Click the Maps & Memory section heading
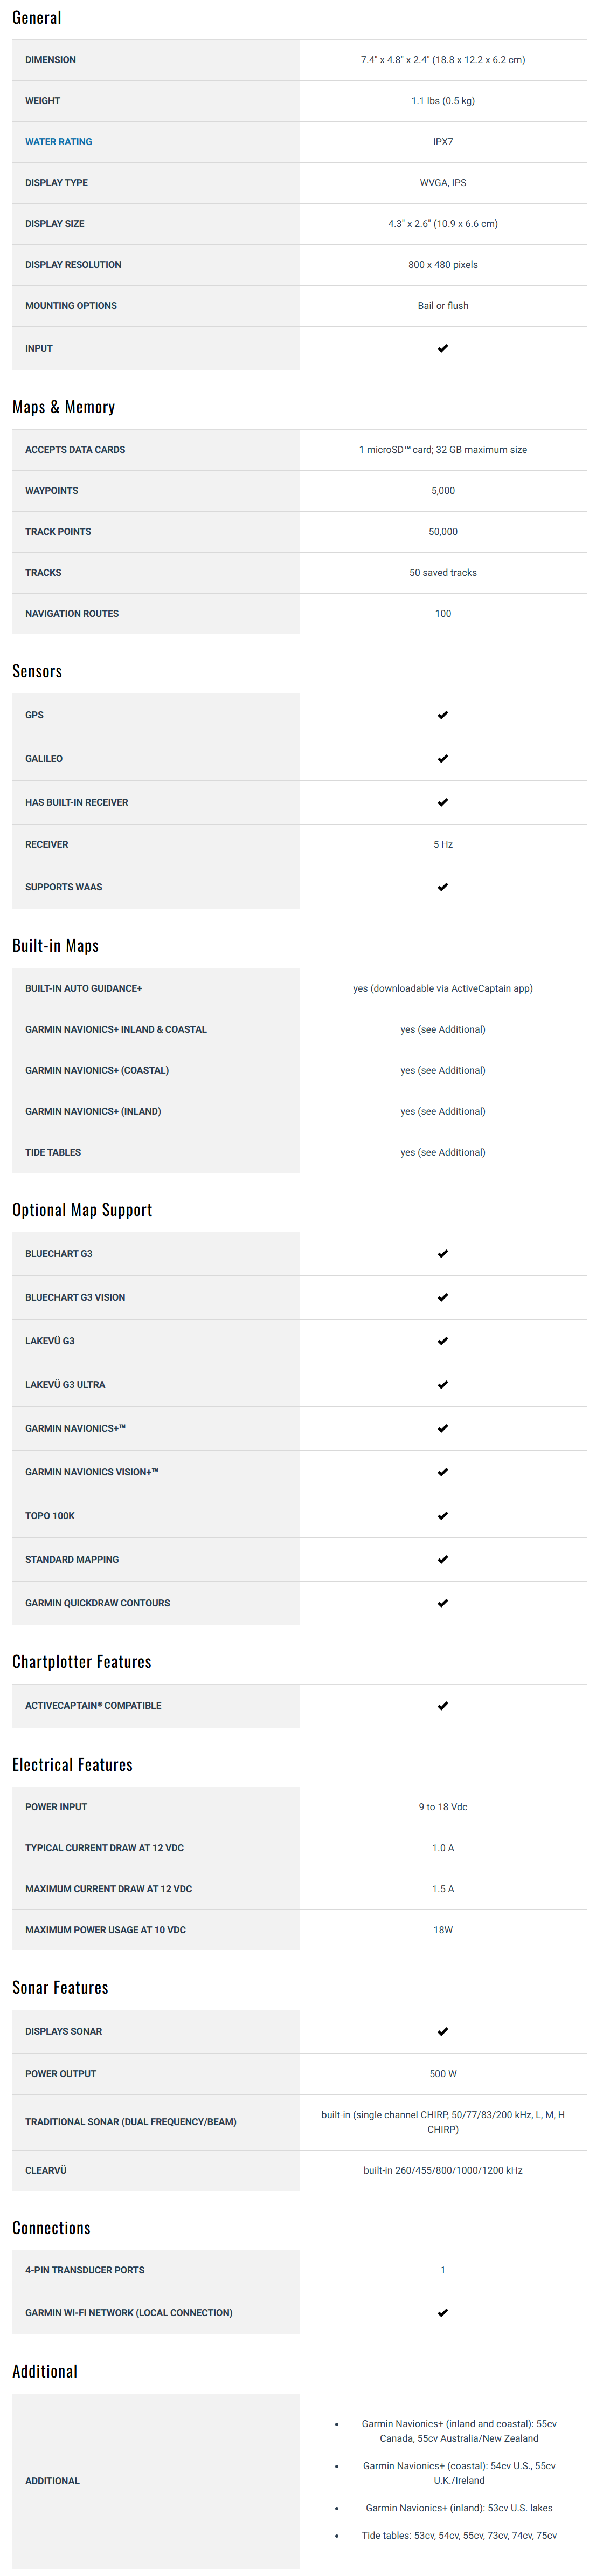The height and width of the screenshot is (2576, 603). (63, 407)
